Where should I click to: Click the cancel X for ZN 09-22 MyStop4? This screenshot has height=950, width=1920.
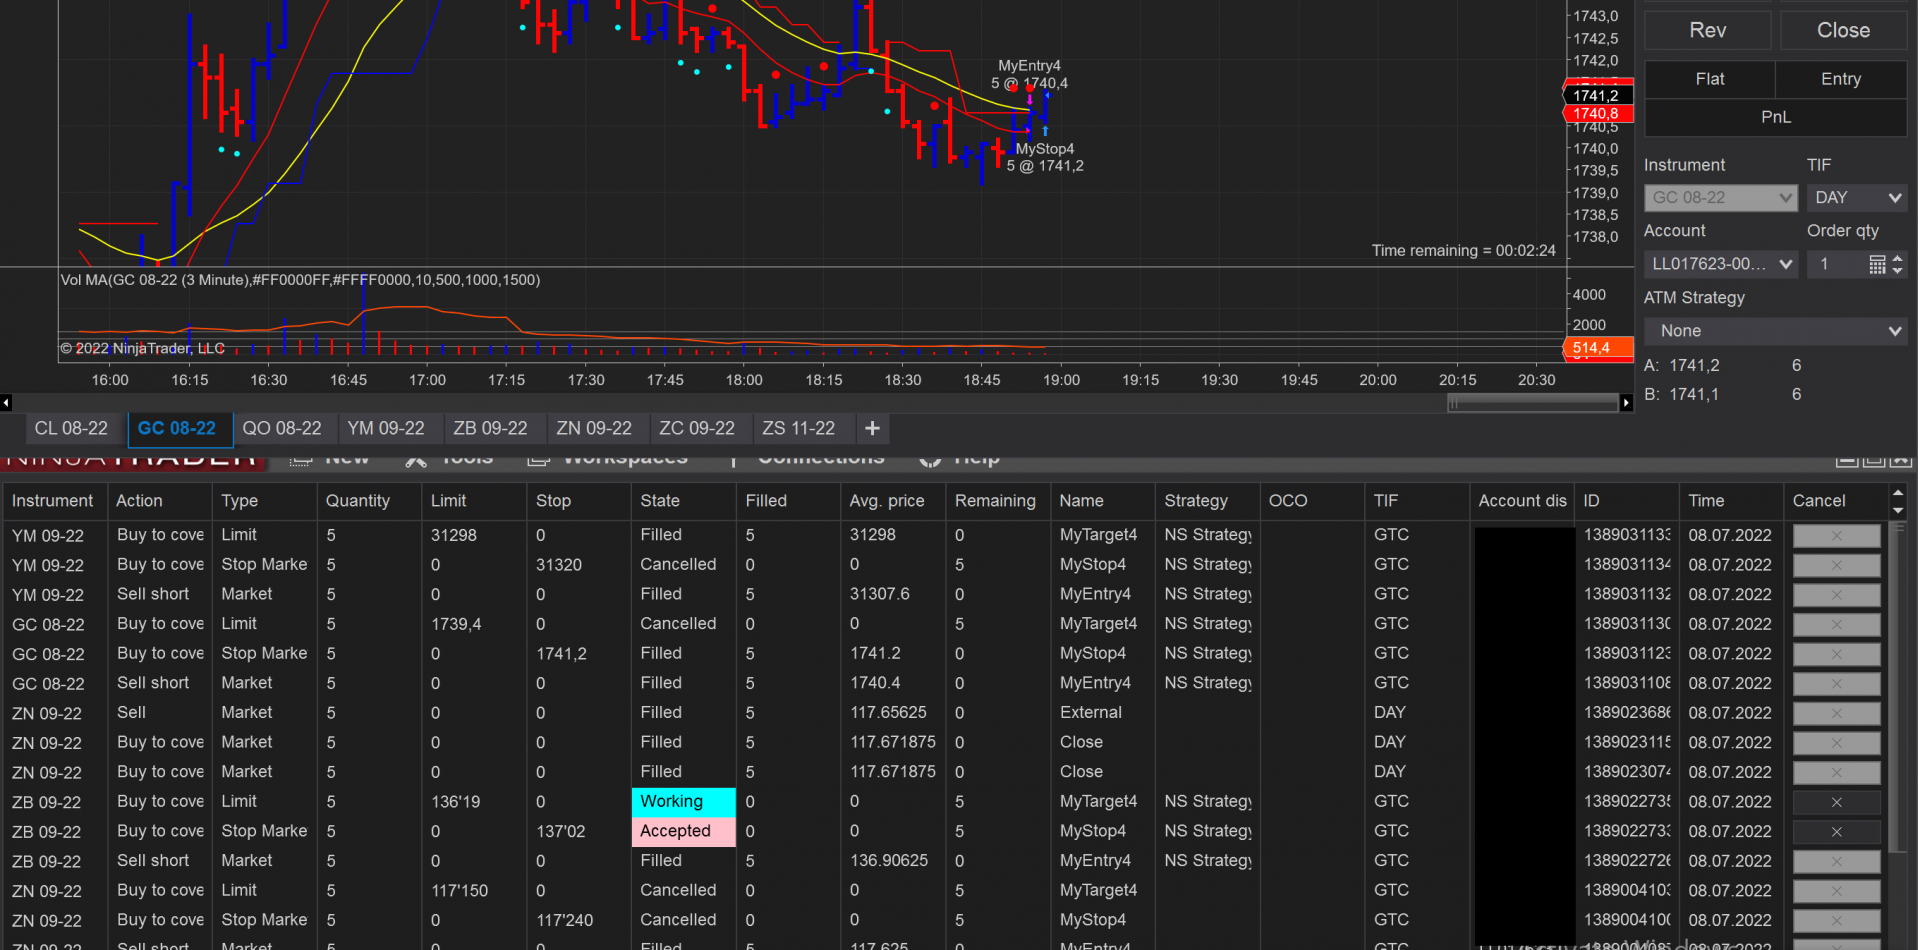tap(1836, 921)
